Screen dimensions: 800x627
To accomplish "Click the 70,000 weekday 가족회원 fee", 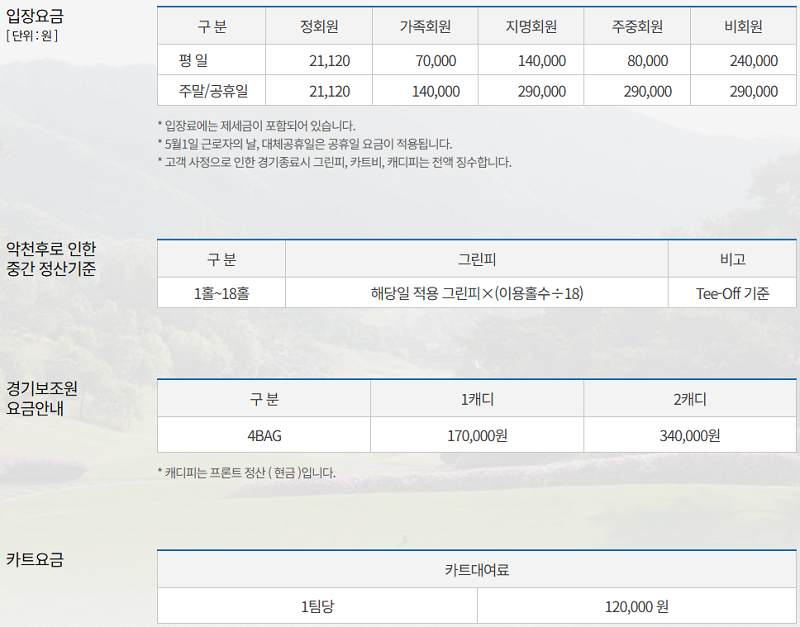I will click(x=435, y=61).
